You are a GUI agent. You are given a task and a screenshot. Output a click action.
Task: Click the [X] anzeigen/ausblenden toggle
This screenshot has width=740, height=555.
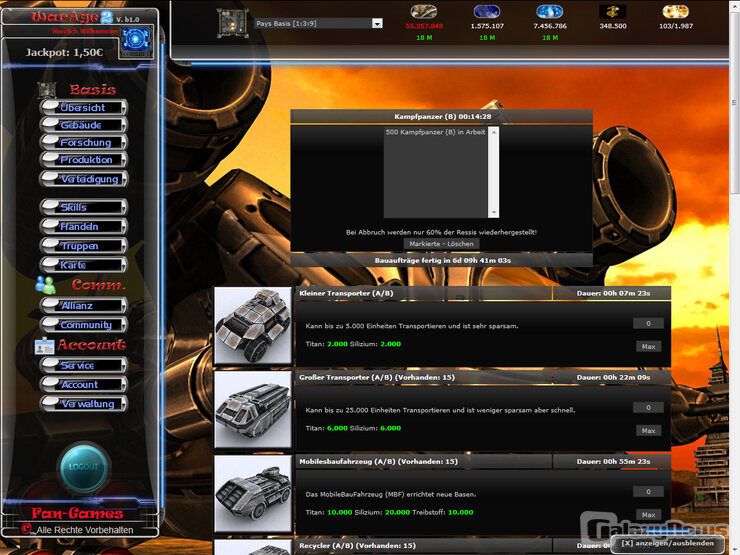pyautogui.click(x=667, y=543)
